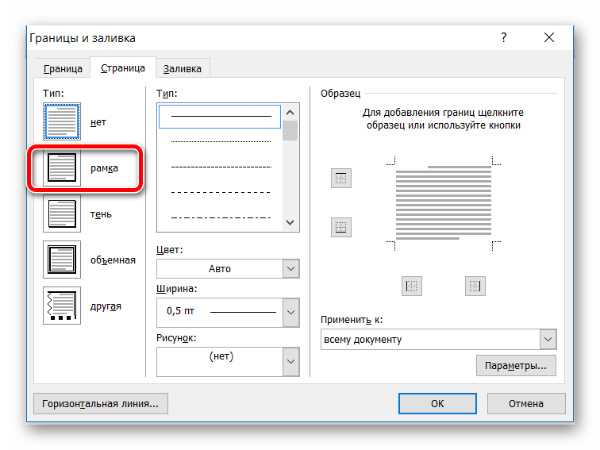Open the Цвет color dropdown
This screenshot has height=450, width=600.
click(291, 269)
